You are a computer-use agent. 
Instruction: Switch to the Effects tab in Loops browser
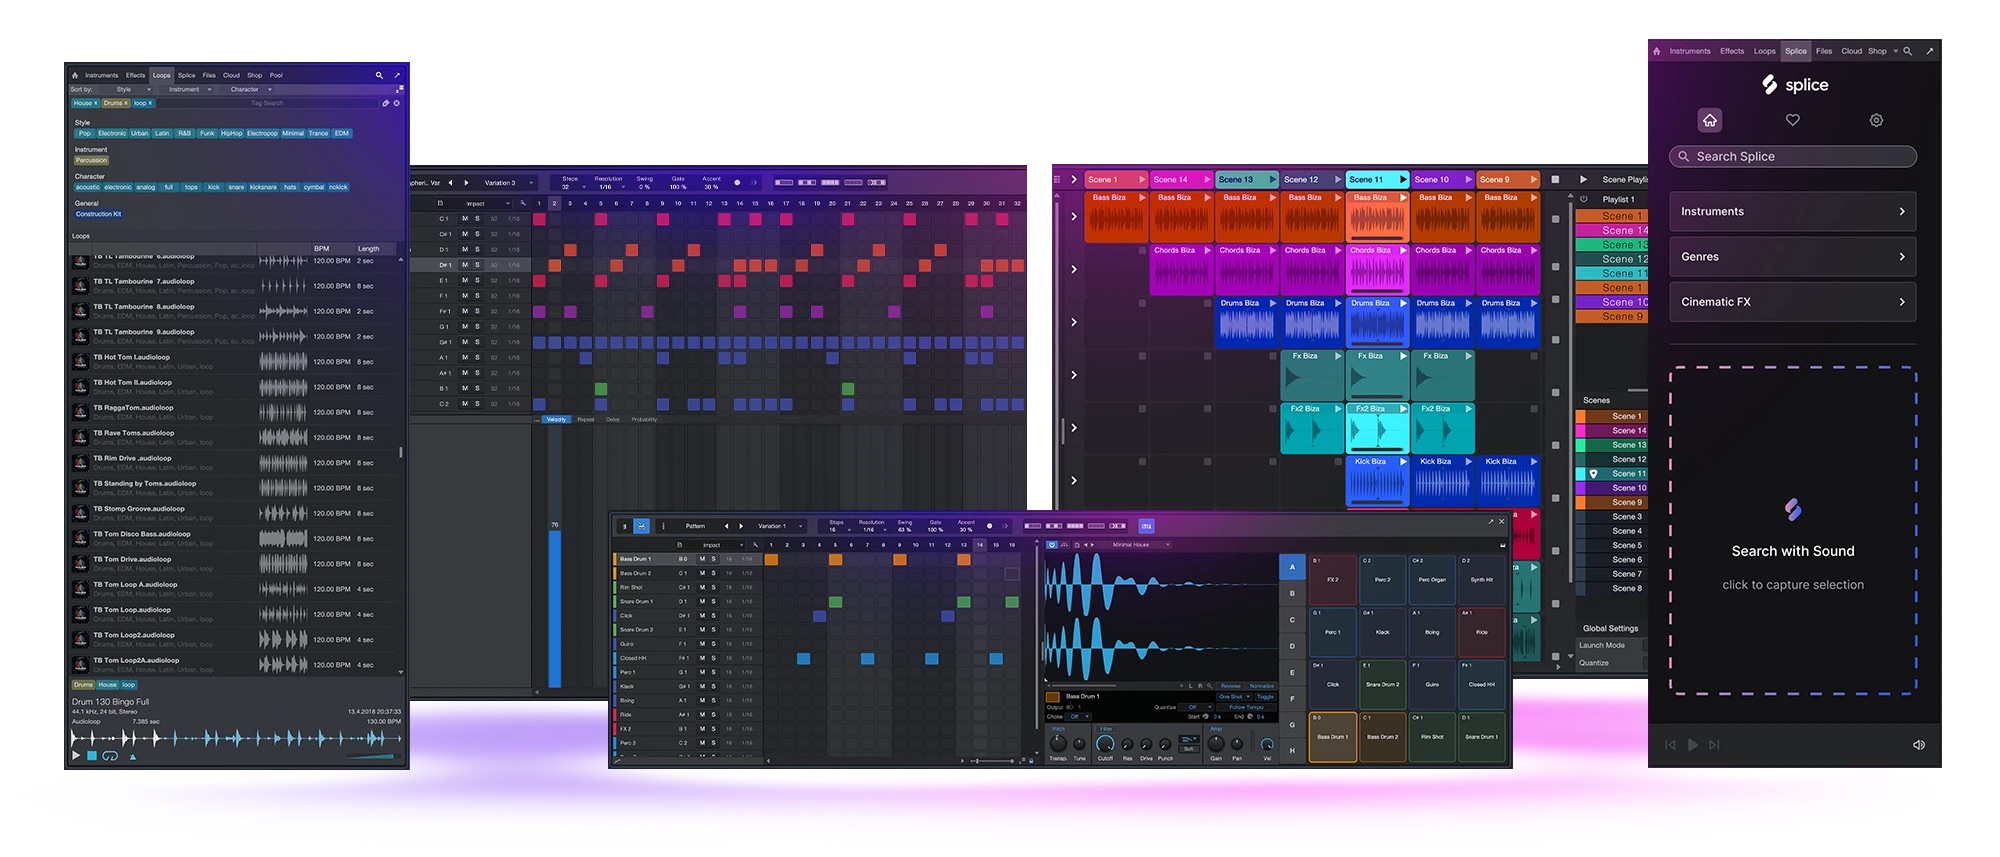coord(135,75)
